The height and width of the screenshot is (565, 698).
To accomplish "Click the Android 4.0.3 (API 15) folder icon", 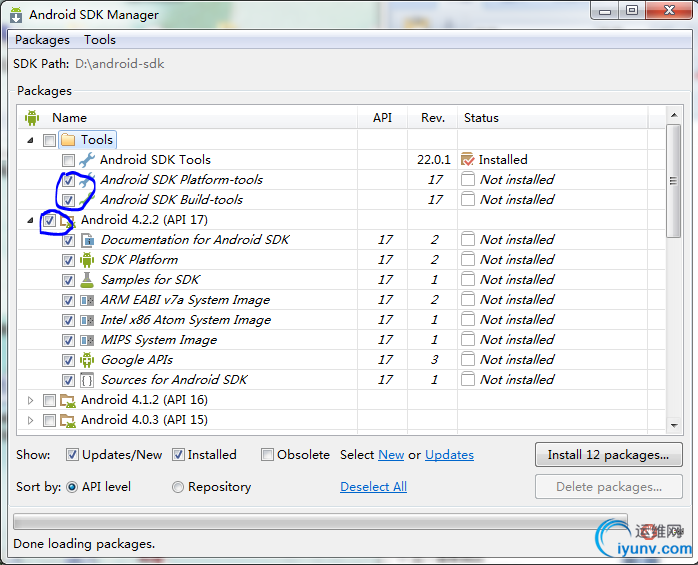I will point(68,420).
